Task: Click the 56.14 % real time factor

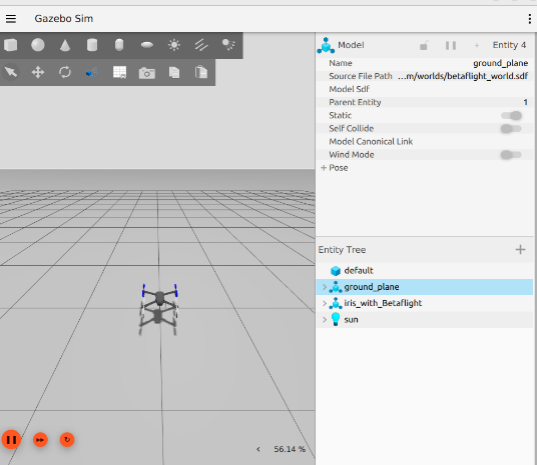Action: pos(289,449)
